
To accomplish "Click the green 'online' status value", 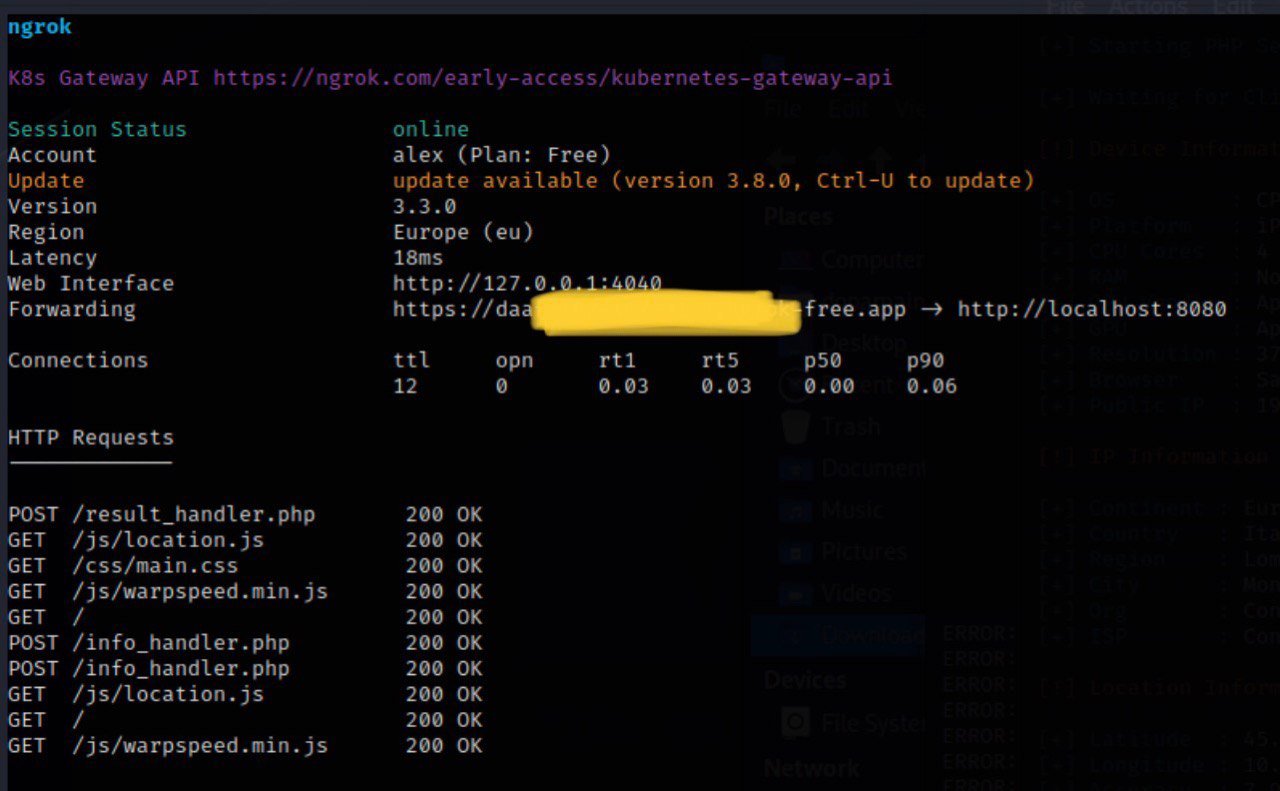I will click(x=431, y=130).
